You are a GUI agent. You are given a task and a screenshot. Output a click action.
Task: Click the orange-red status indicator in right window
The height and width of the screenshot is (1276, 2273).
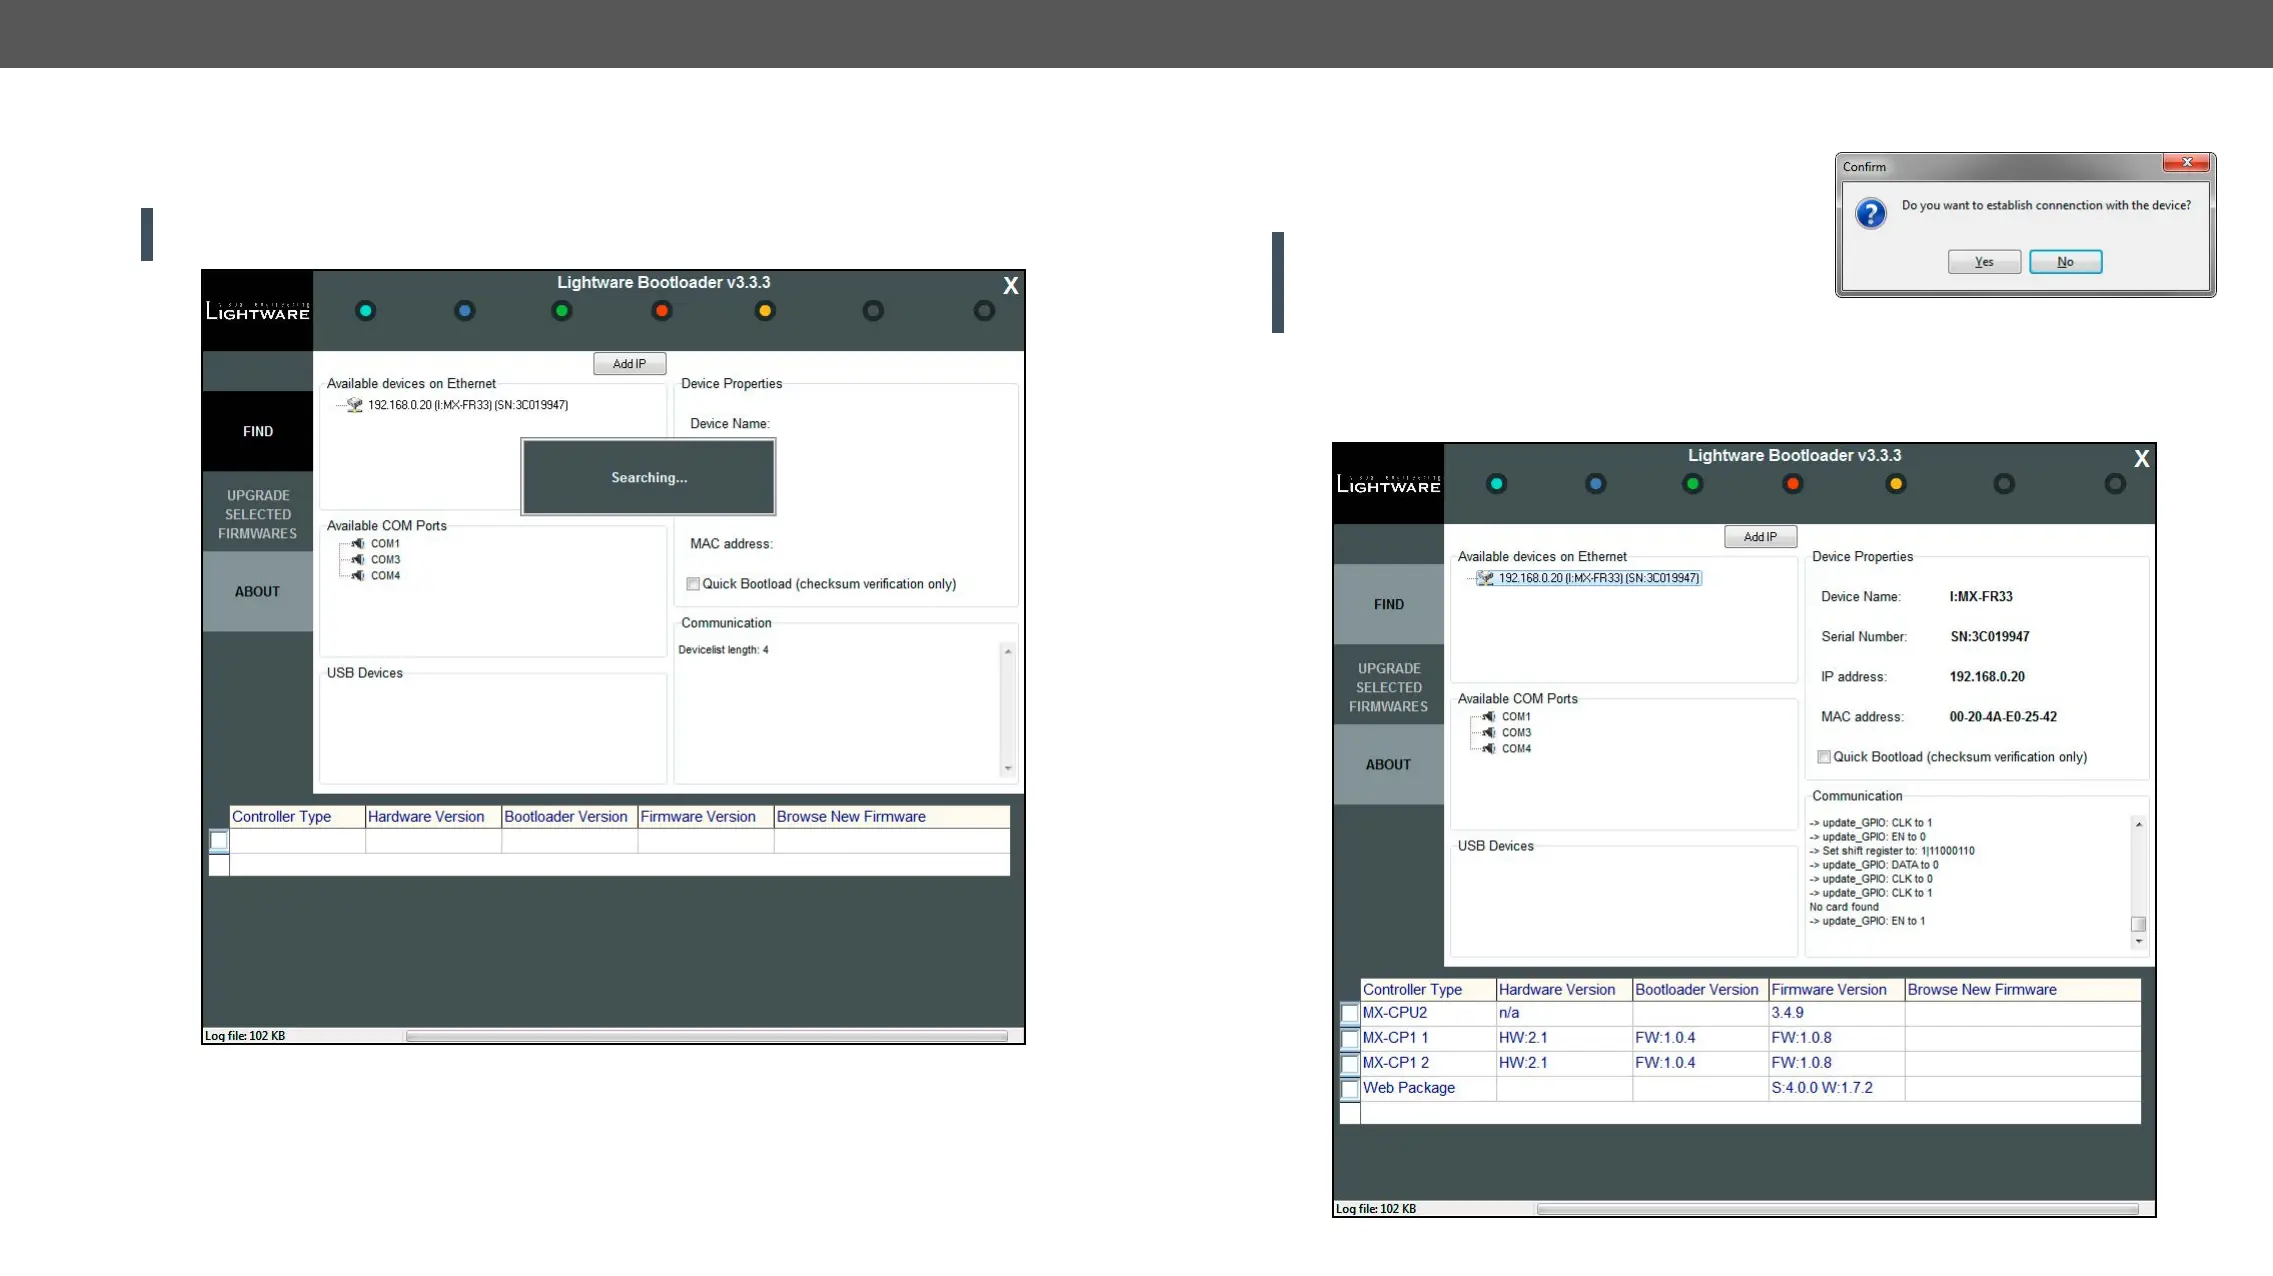click(1792, 484)
